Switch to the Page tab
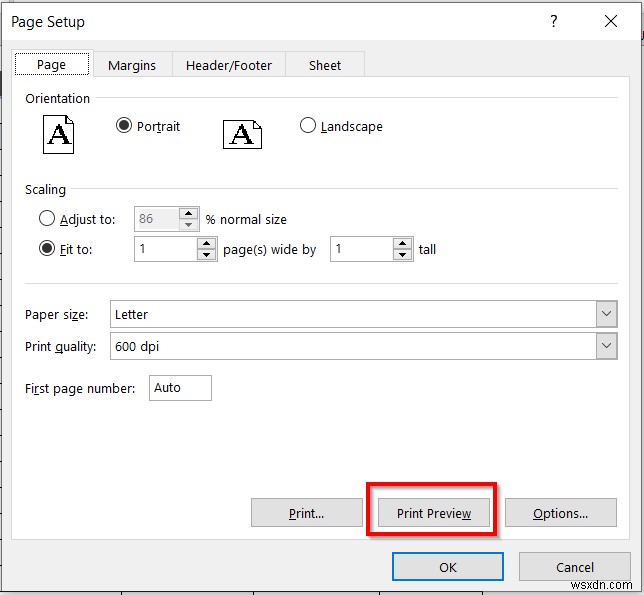 coord(52,64)
